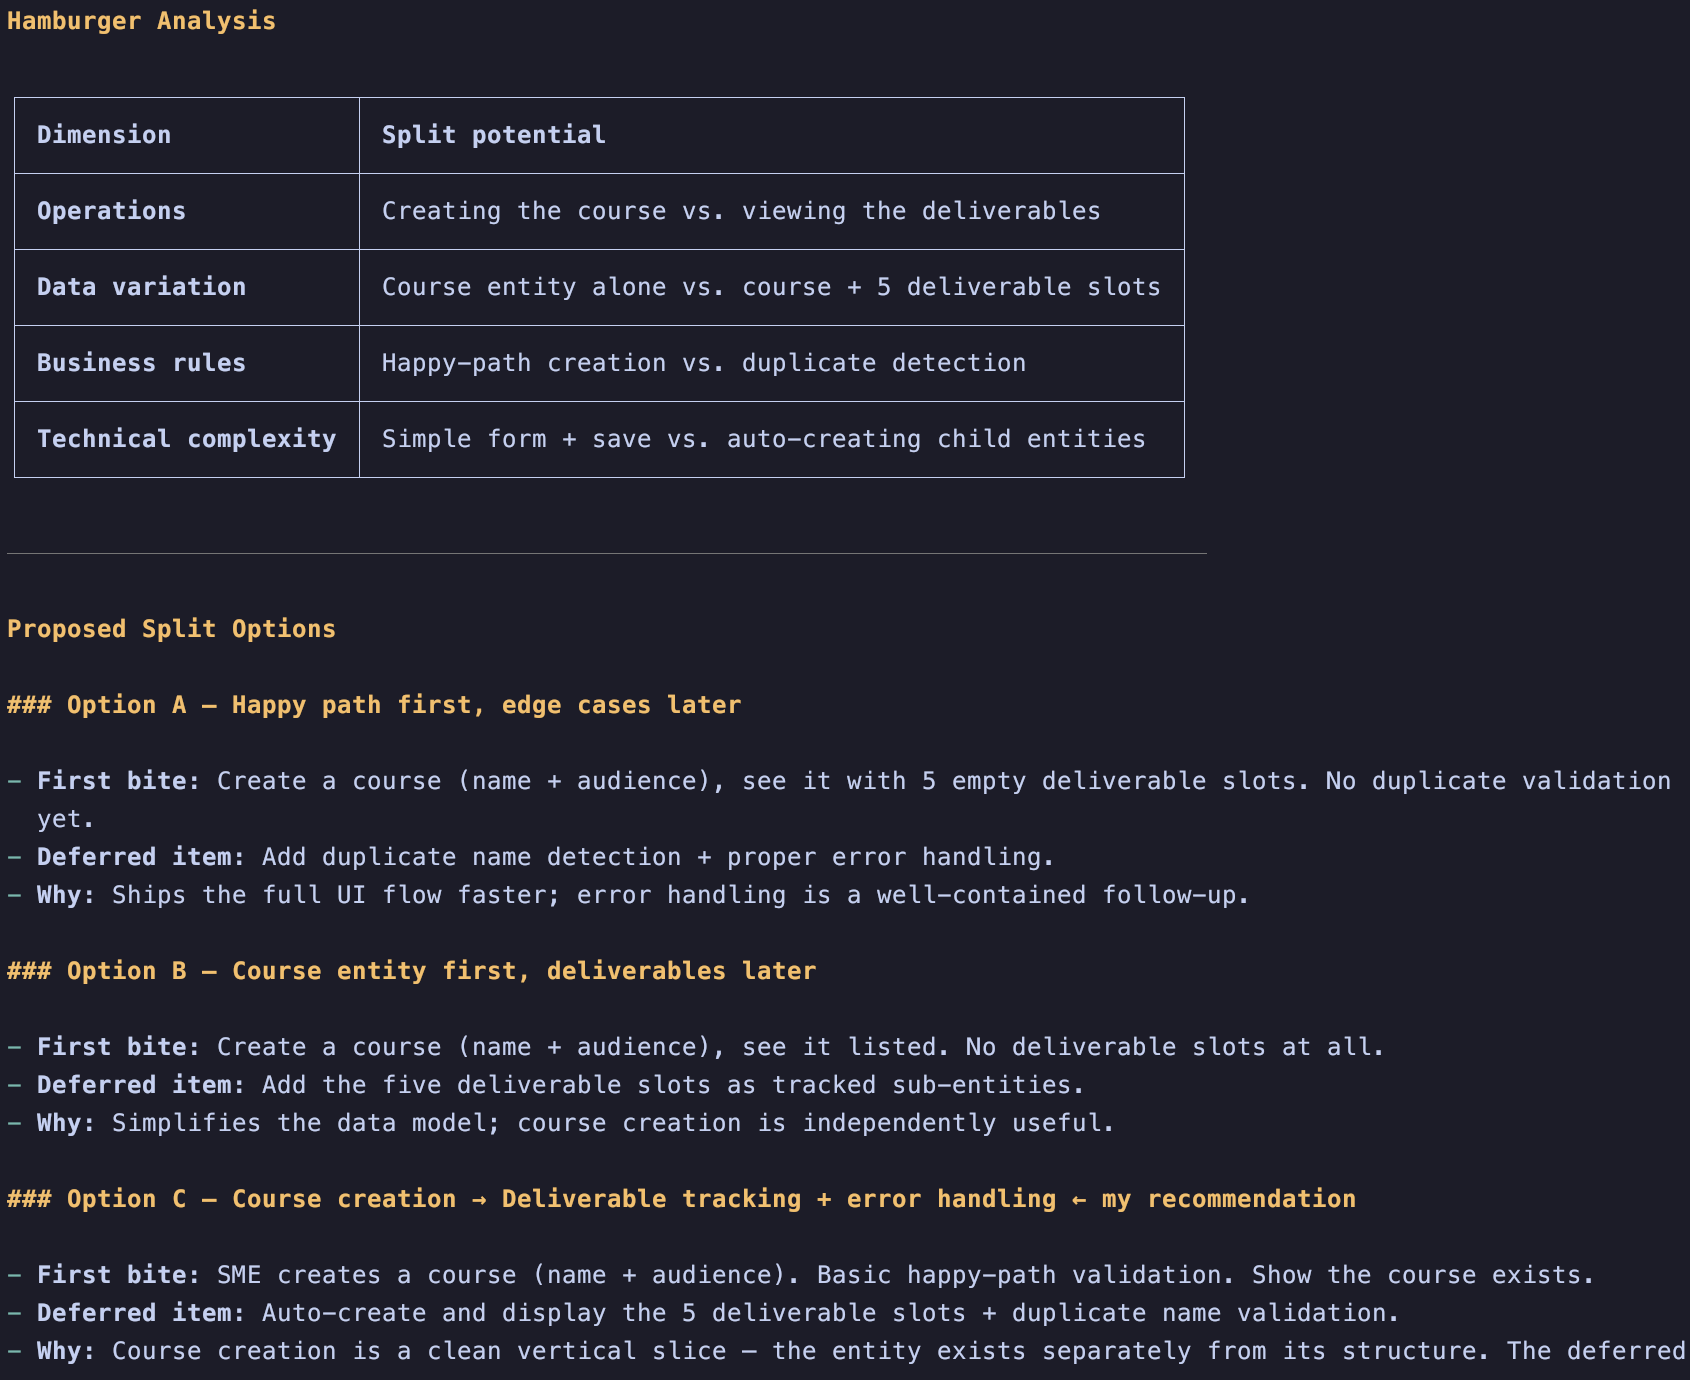Image resolution: width=1690 pixels, height=1380 pixels.
Task: Click Option B's 'Why' explanation line
Action: [561, 1123]
